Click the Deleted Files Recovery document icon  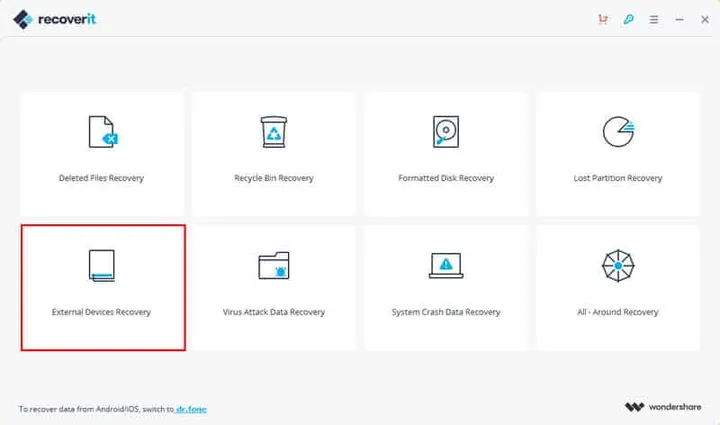tap(103, 132)
